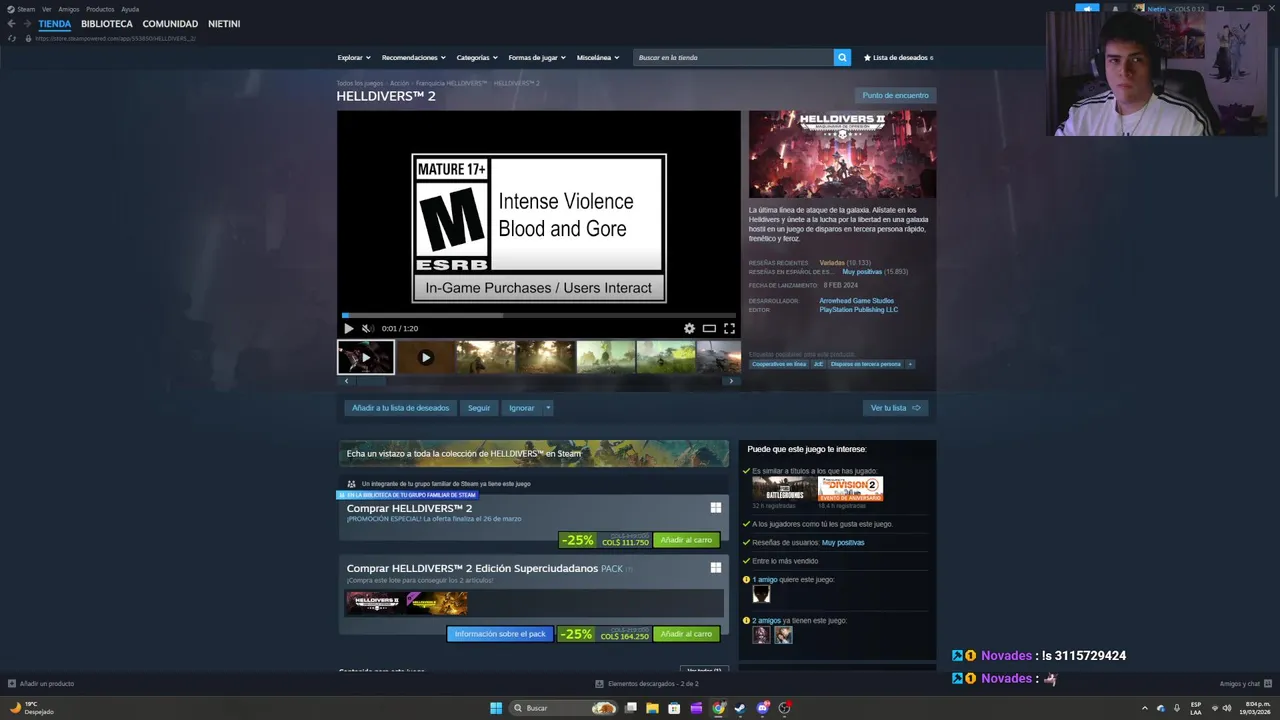Screen dimensions: 1280x720
Task: Expand the Formas de jugar dropdown
Action: click(x=537, y=58)
